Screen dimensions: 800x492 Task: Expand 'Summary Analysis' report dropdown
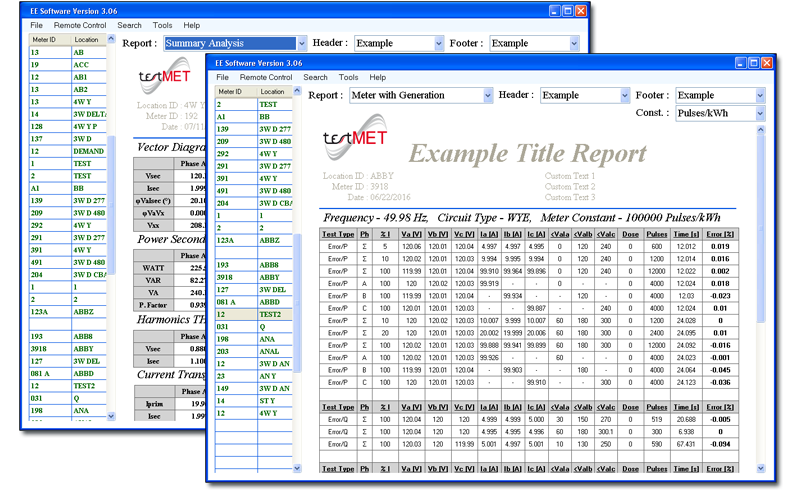pyautogui.click(x=302, y=43)
